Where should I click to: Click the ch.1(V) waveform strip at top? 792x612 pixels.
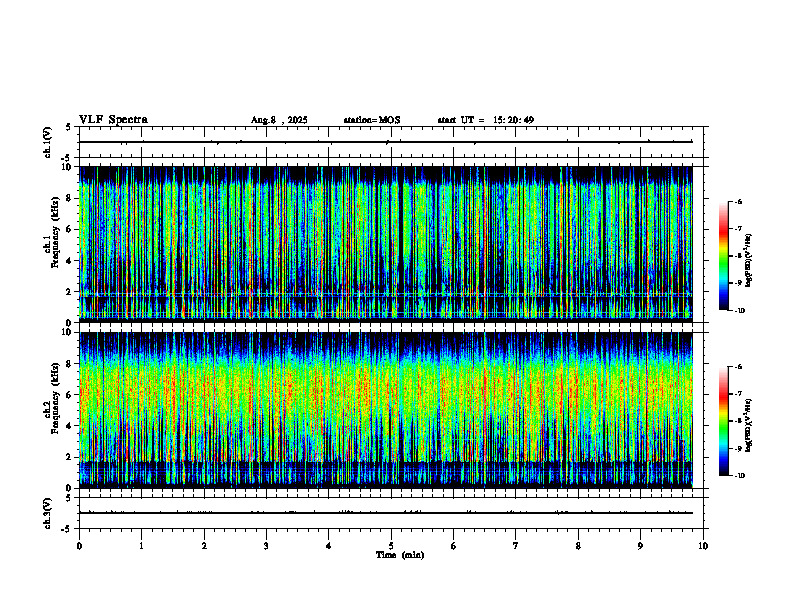point(391,142)
